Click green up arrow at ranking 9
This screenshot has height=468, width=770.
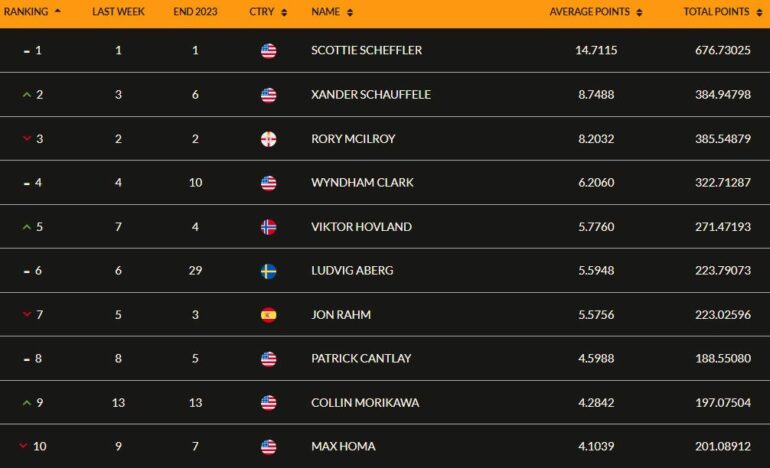pyautogui.click(x=27, y=403)
